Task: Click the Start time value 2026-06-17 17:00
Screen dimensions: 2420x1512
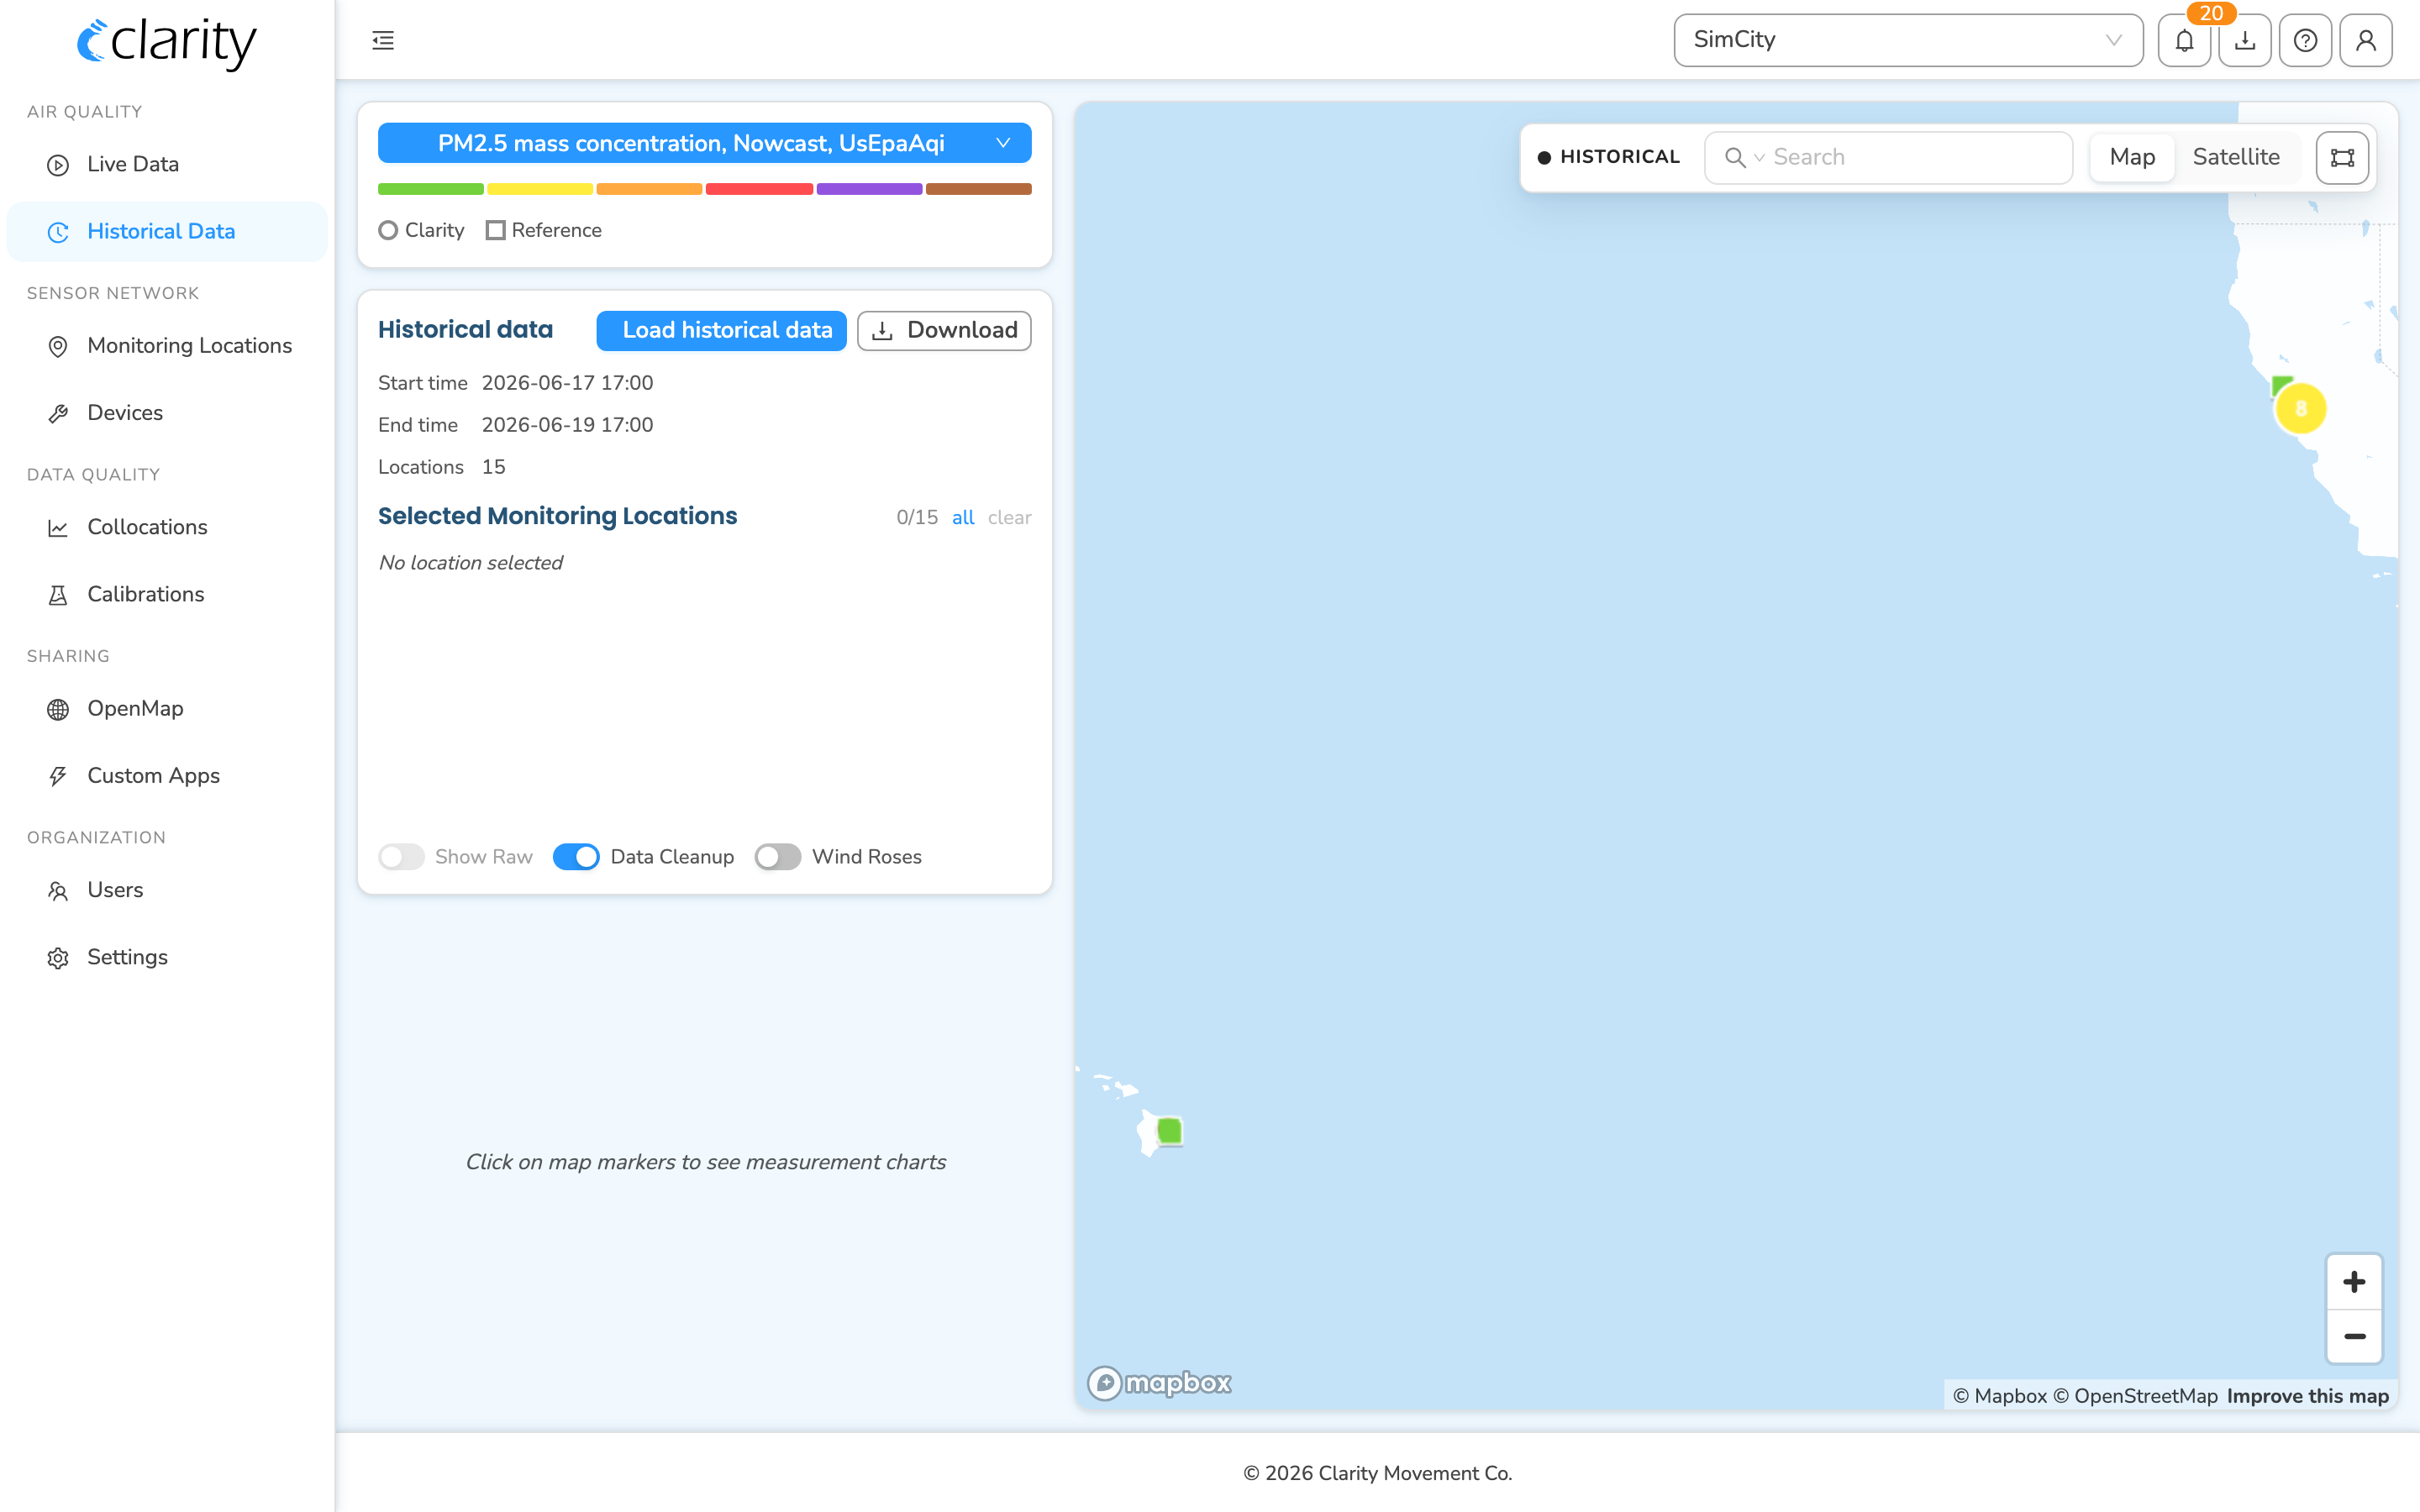Action: click(567, 384)
